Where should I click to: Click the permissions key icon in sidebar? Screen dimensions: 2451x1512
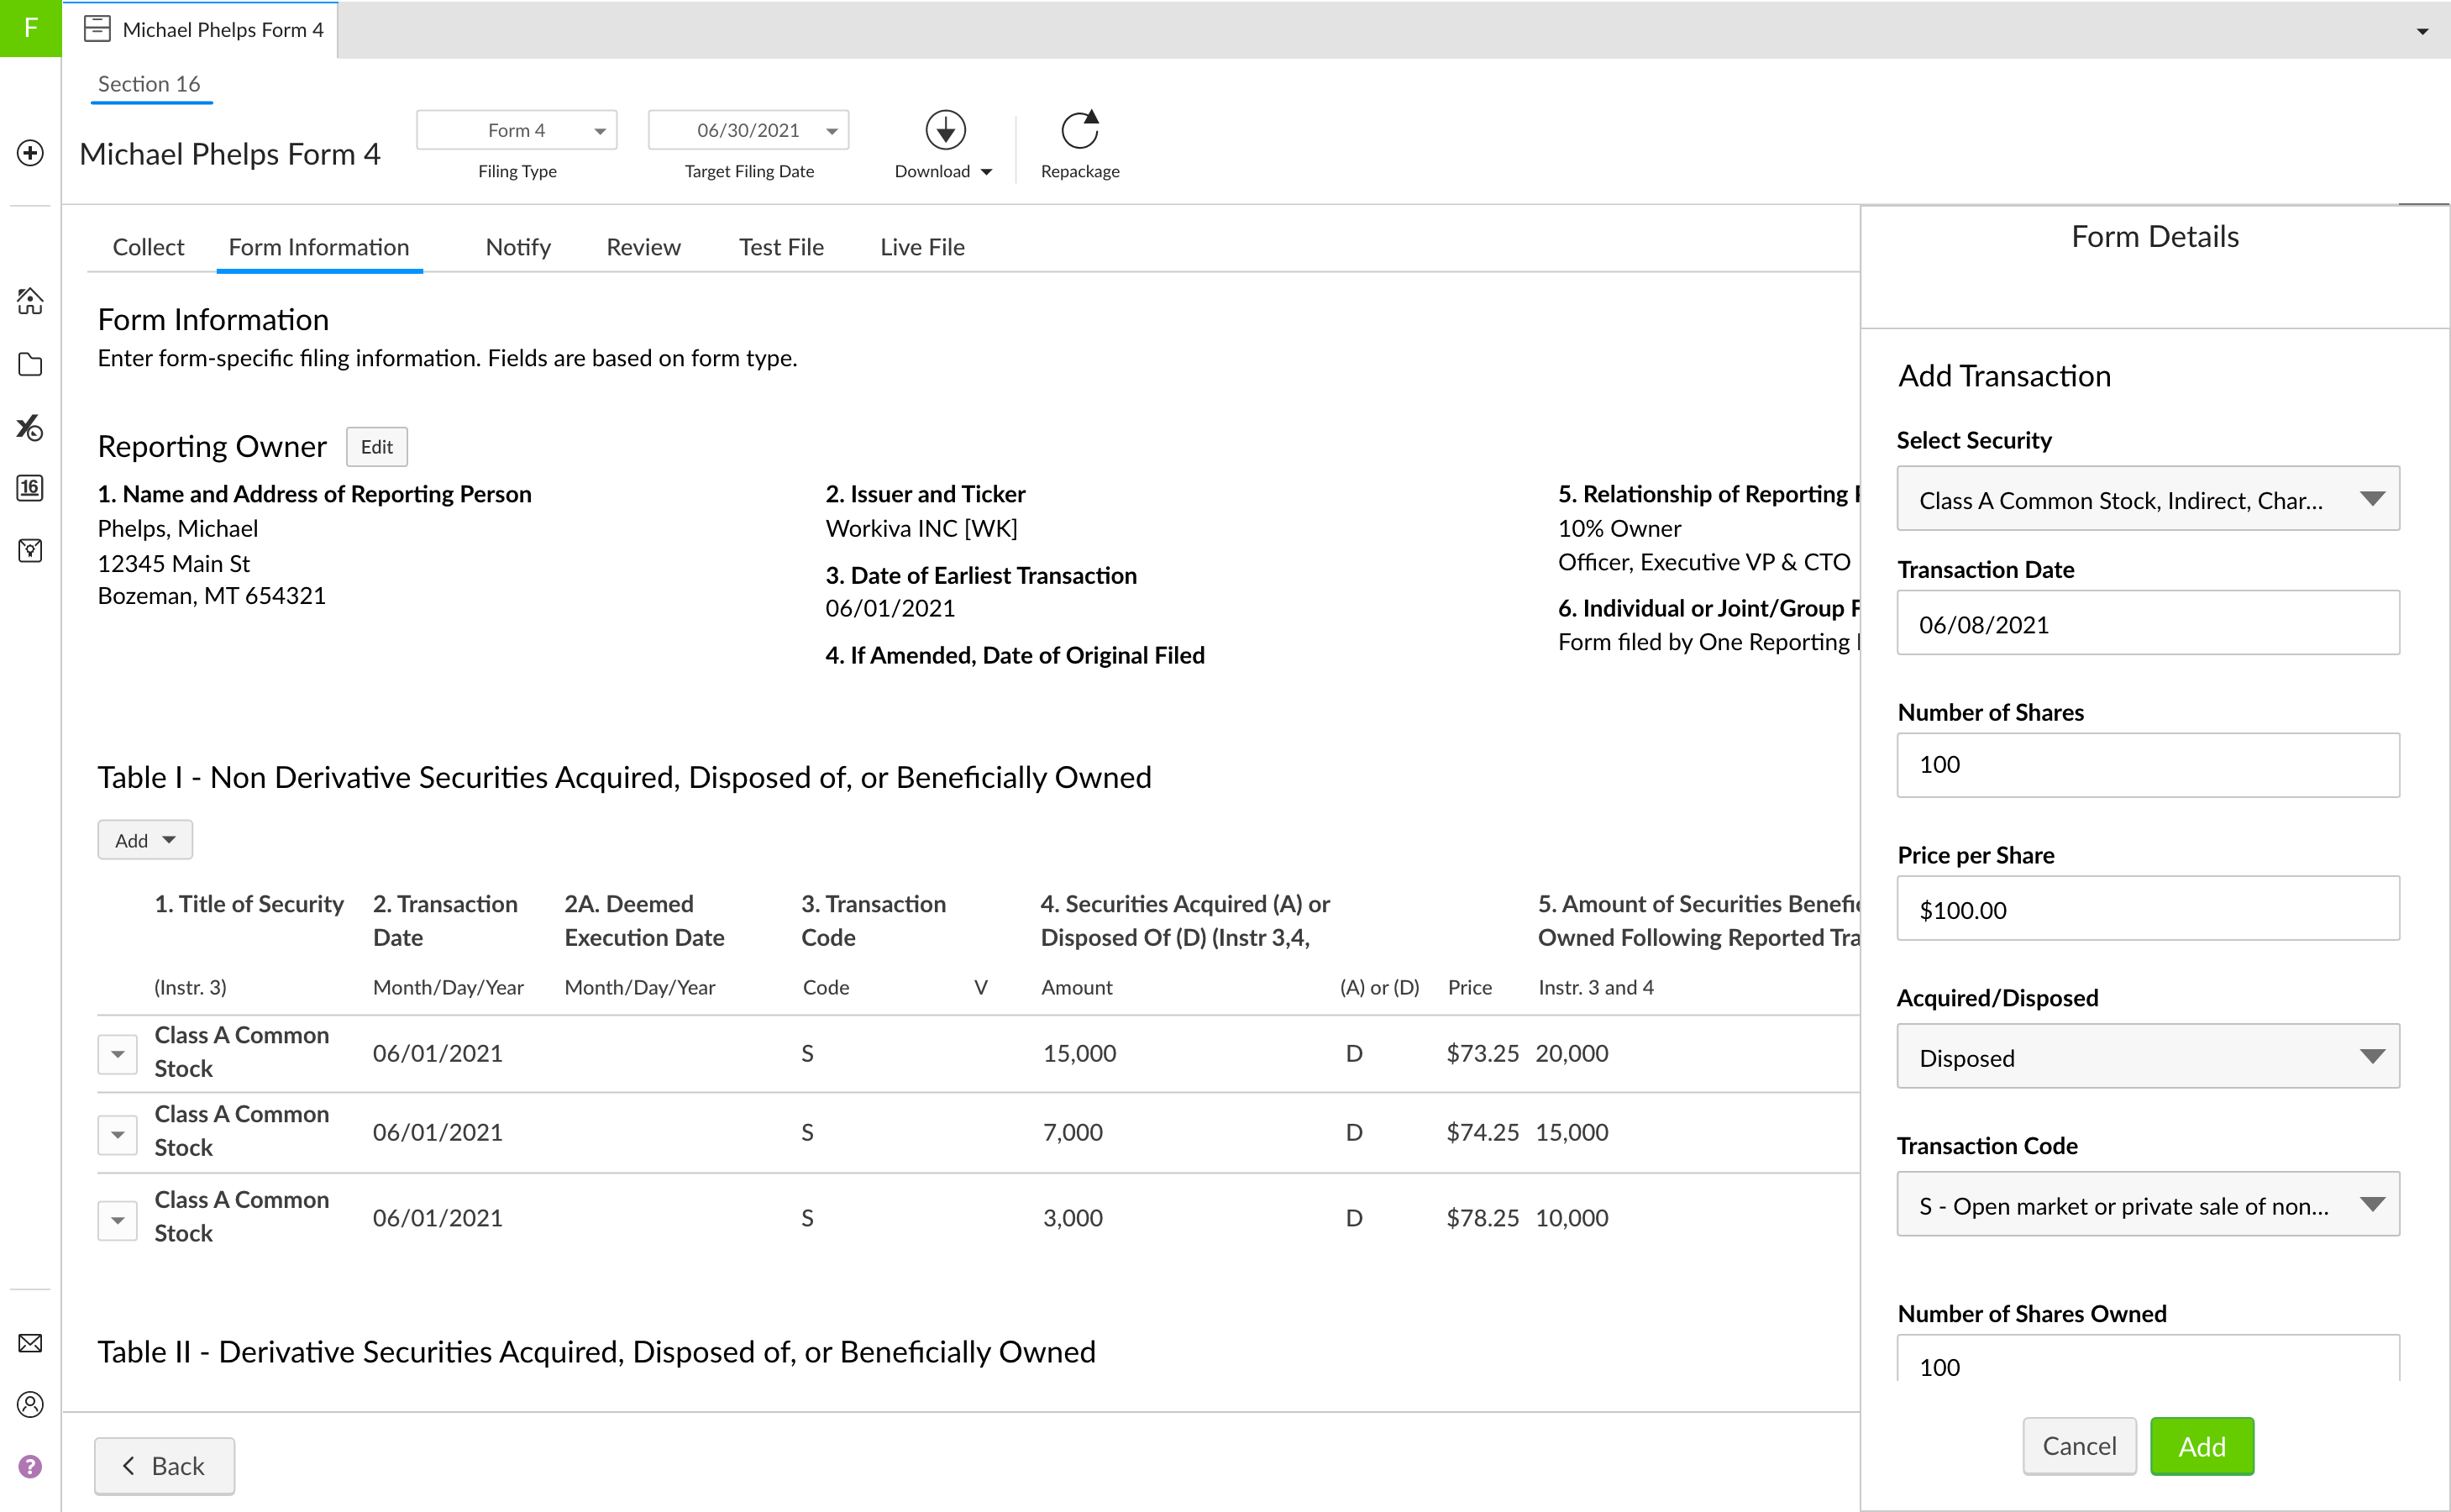pyautogui.click(x=30, y=550)
